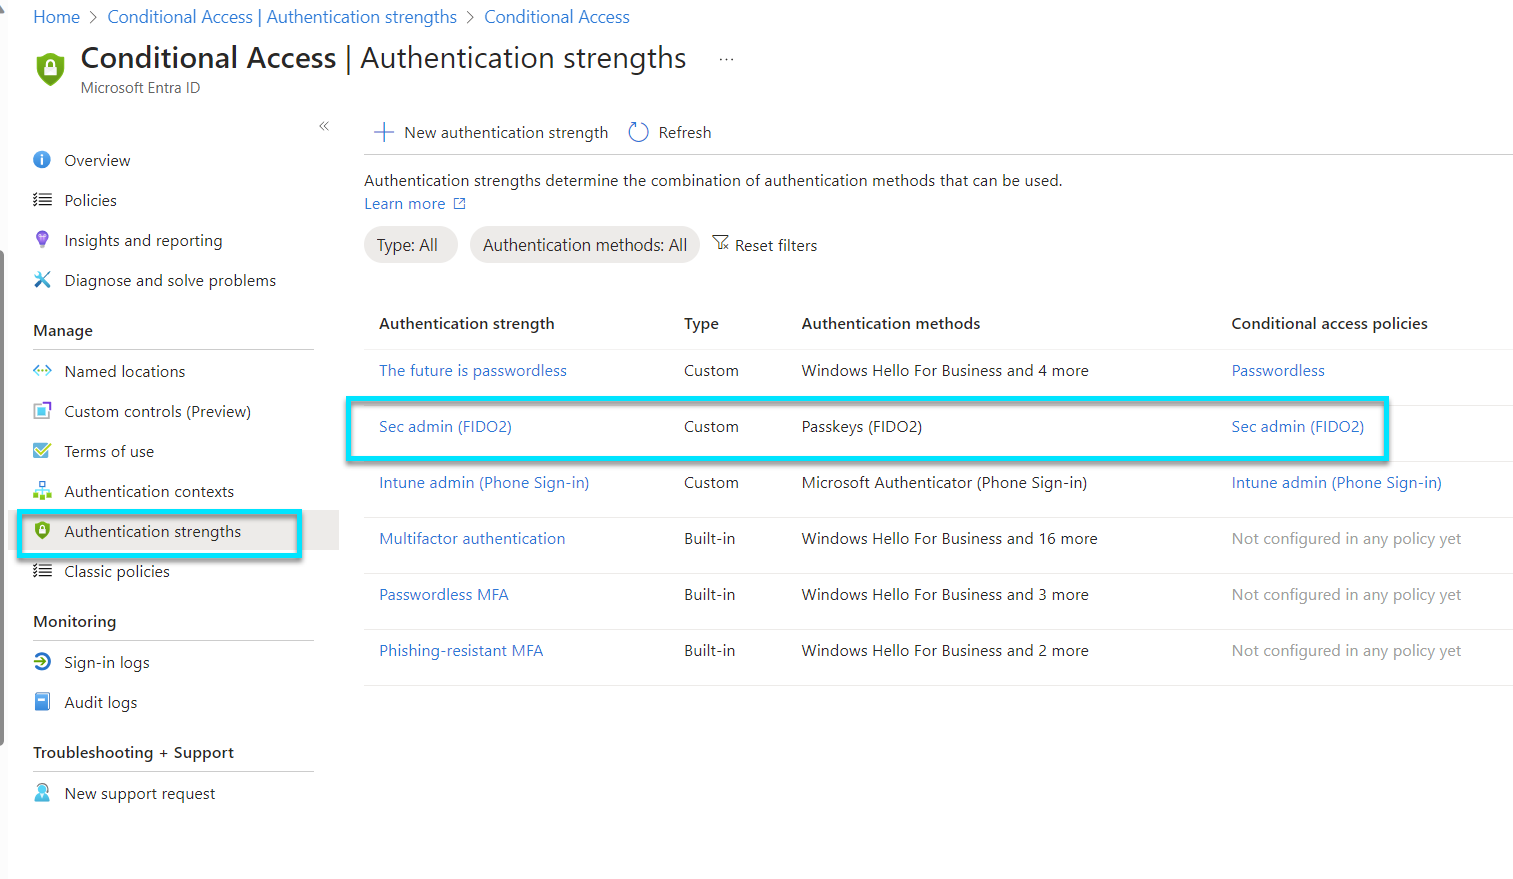The height and width of the screenshot is (879, 1513).
Task: Open Sec admin (FIDO2) authentication strength
Action: point(445,426)
